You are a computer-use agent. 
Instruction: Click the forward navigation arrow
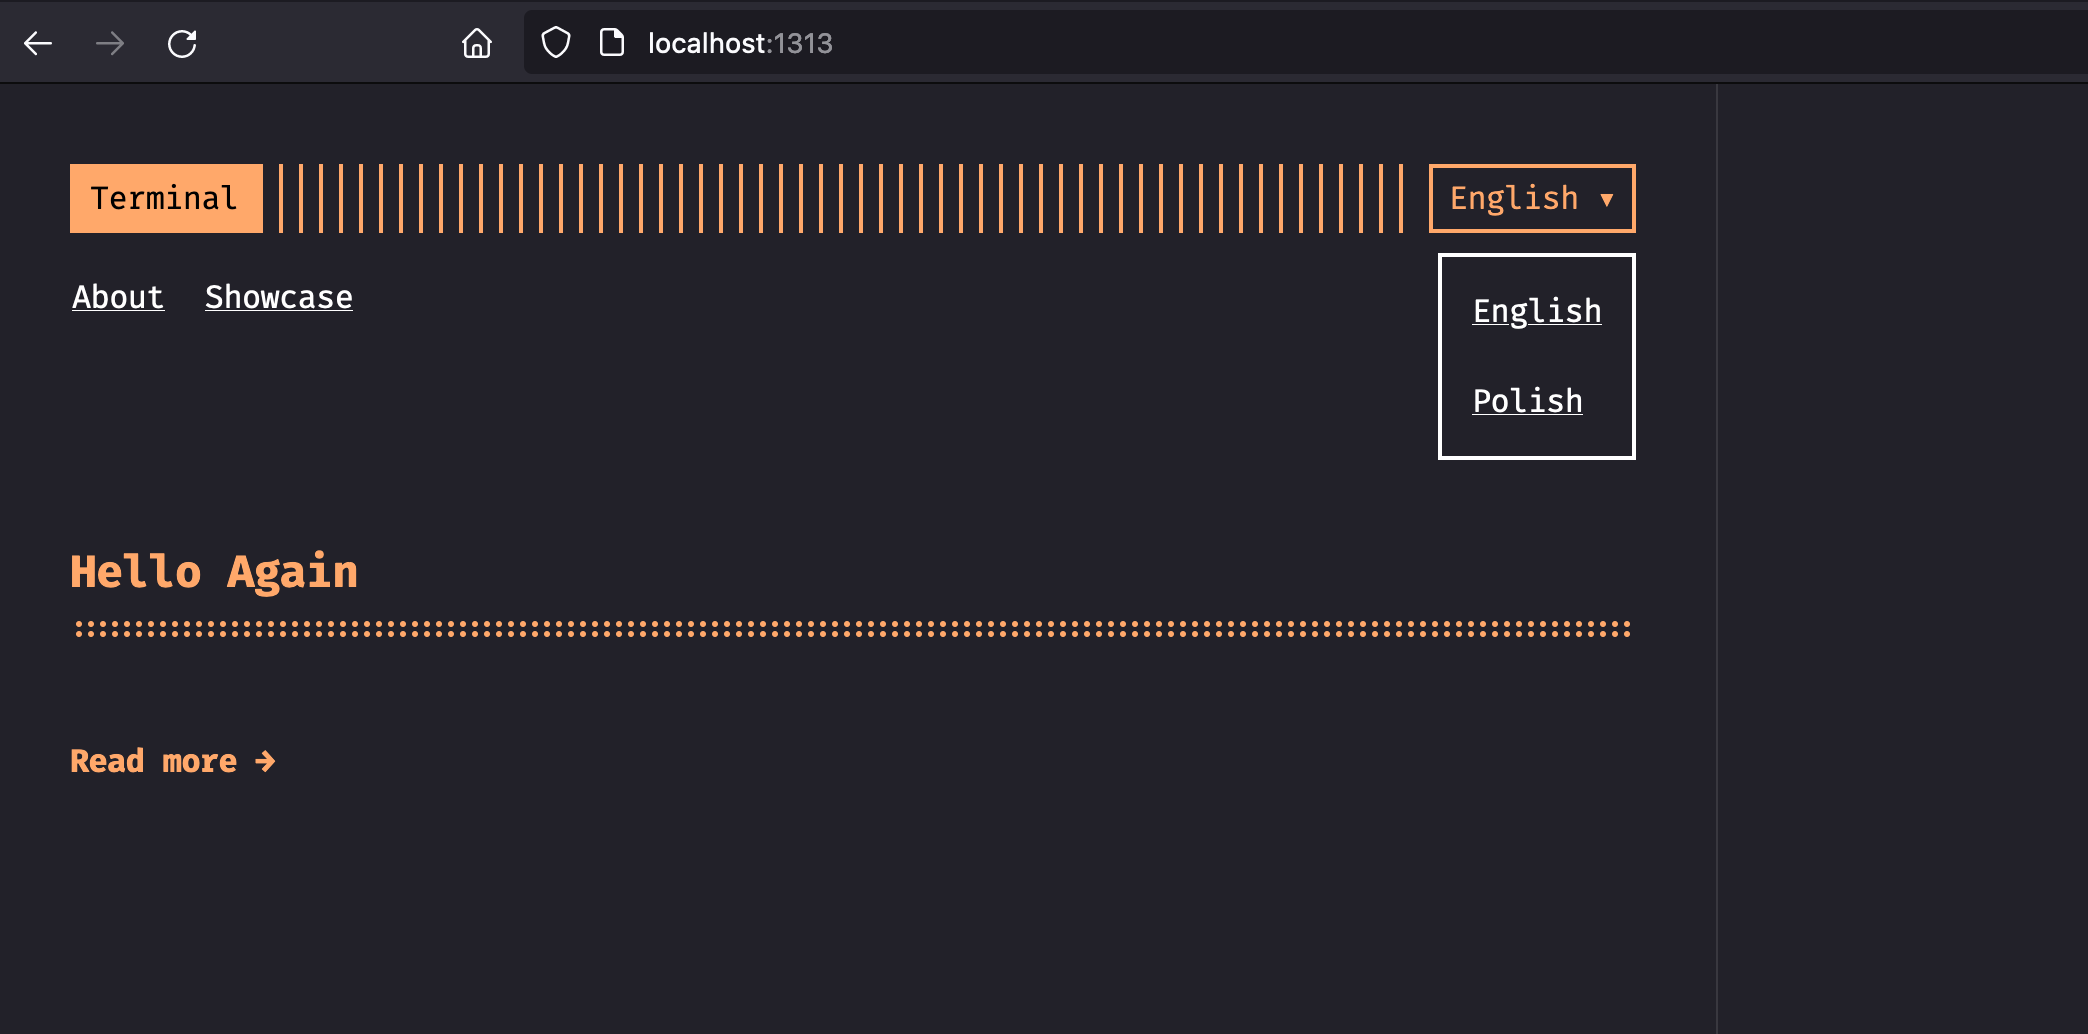coord(110,43)
